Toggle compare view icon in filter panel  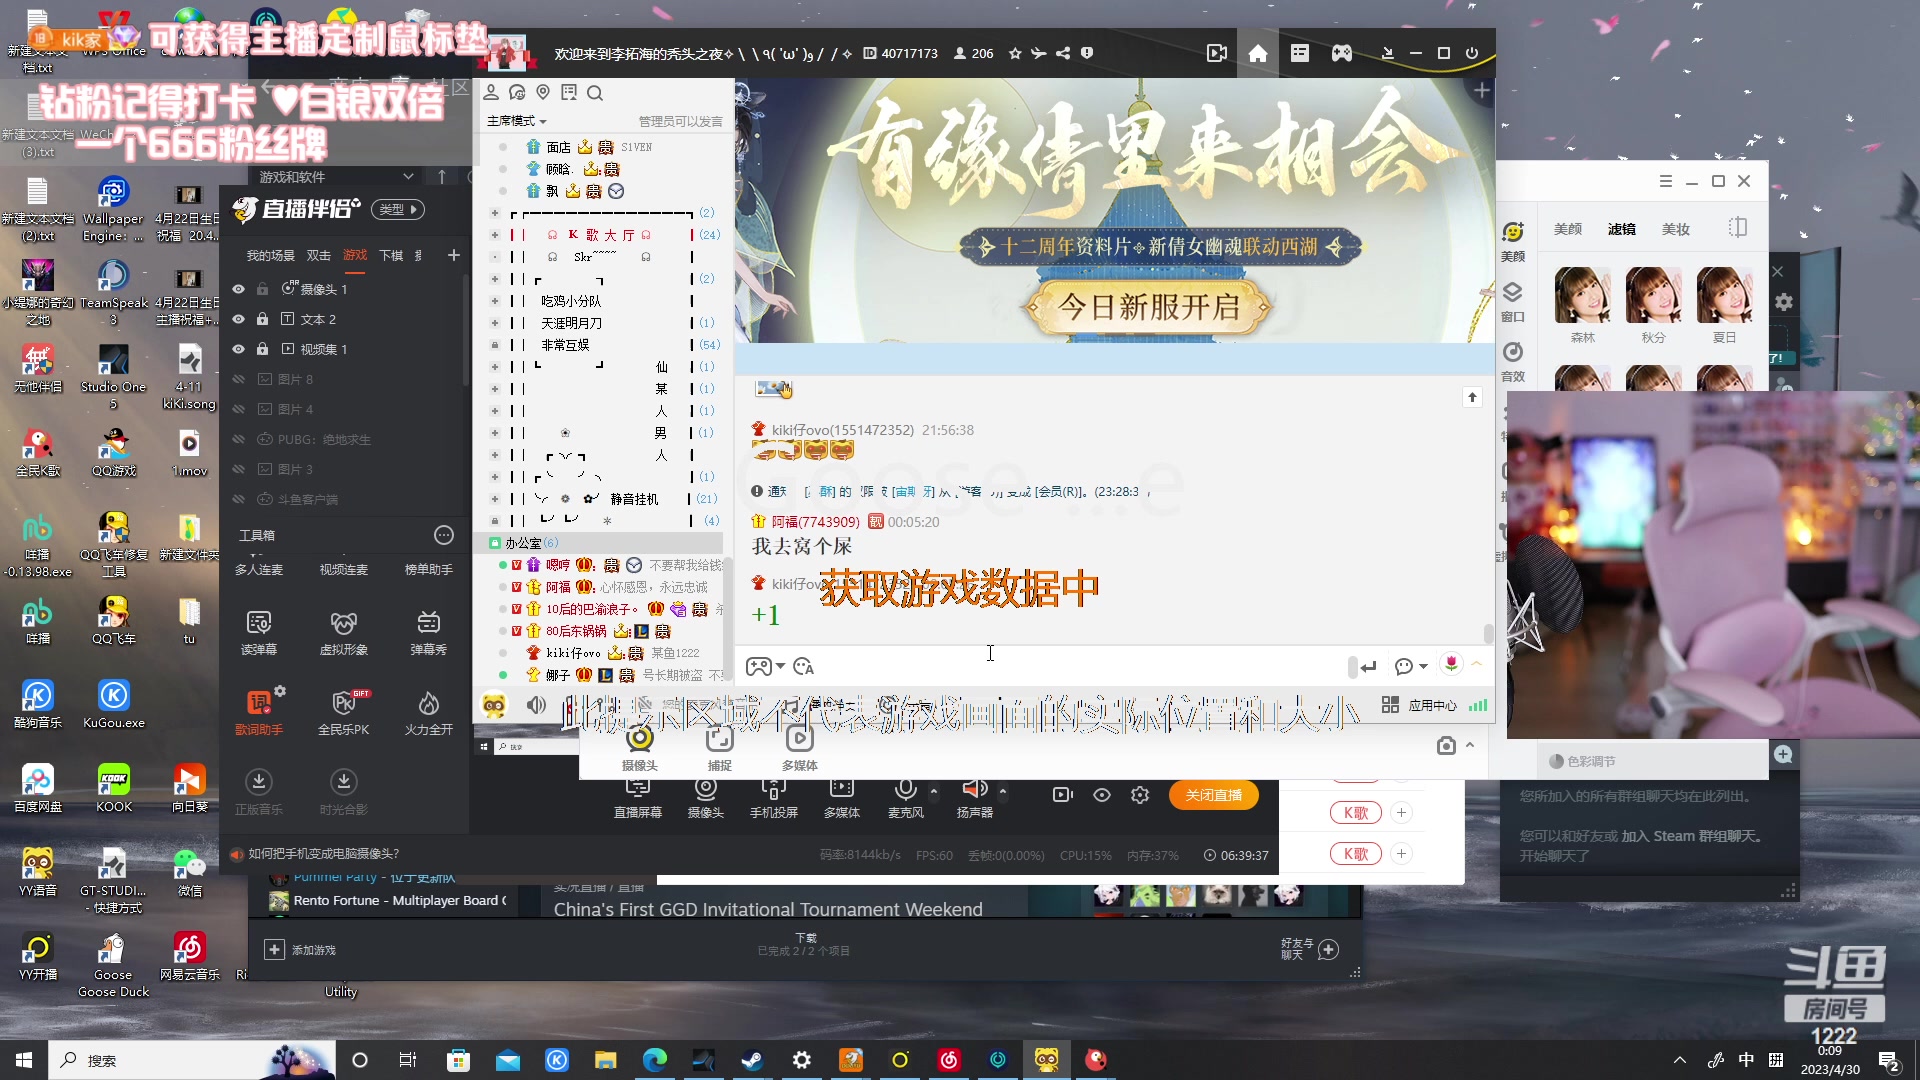(x=1738, y=229)
